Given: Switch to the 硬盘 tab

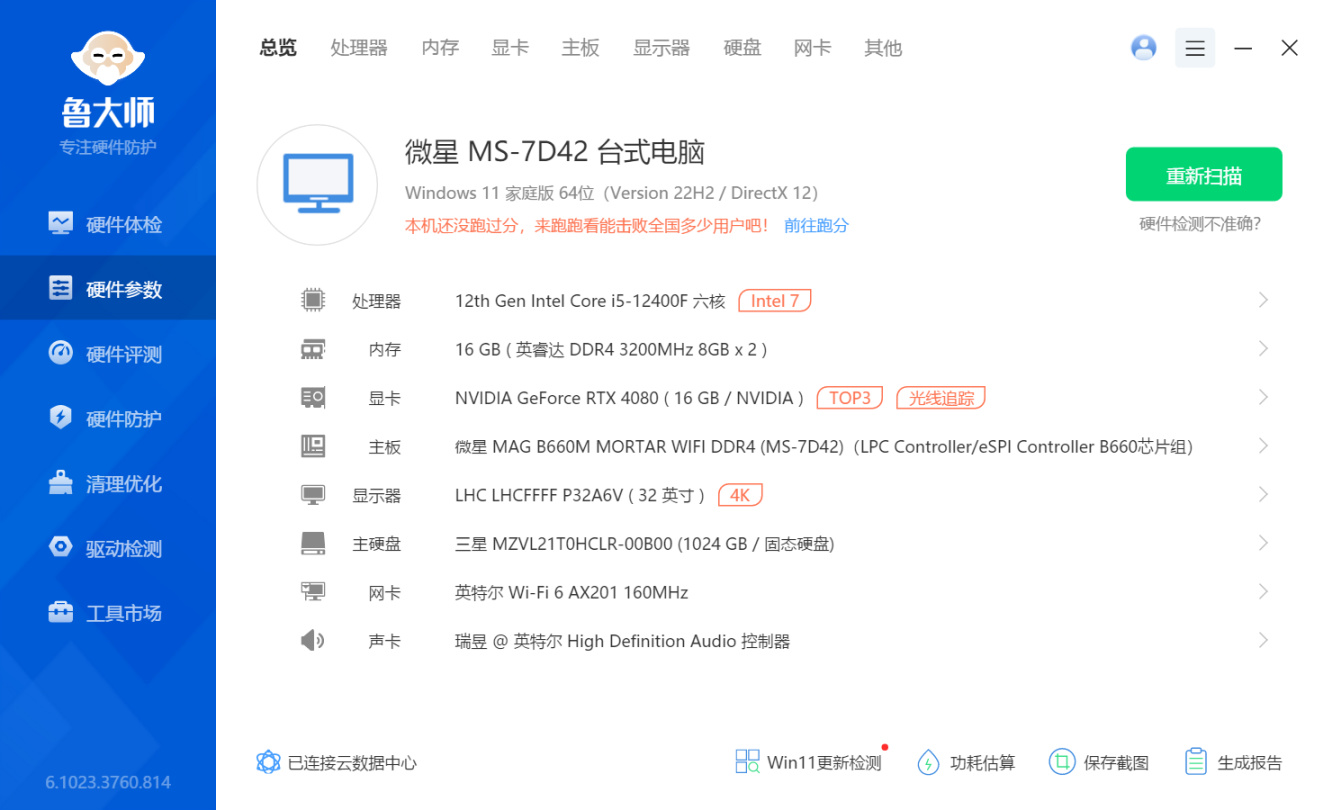Looking at the screenshot, I should [x=742, y=48].
